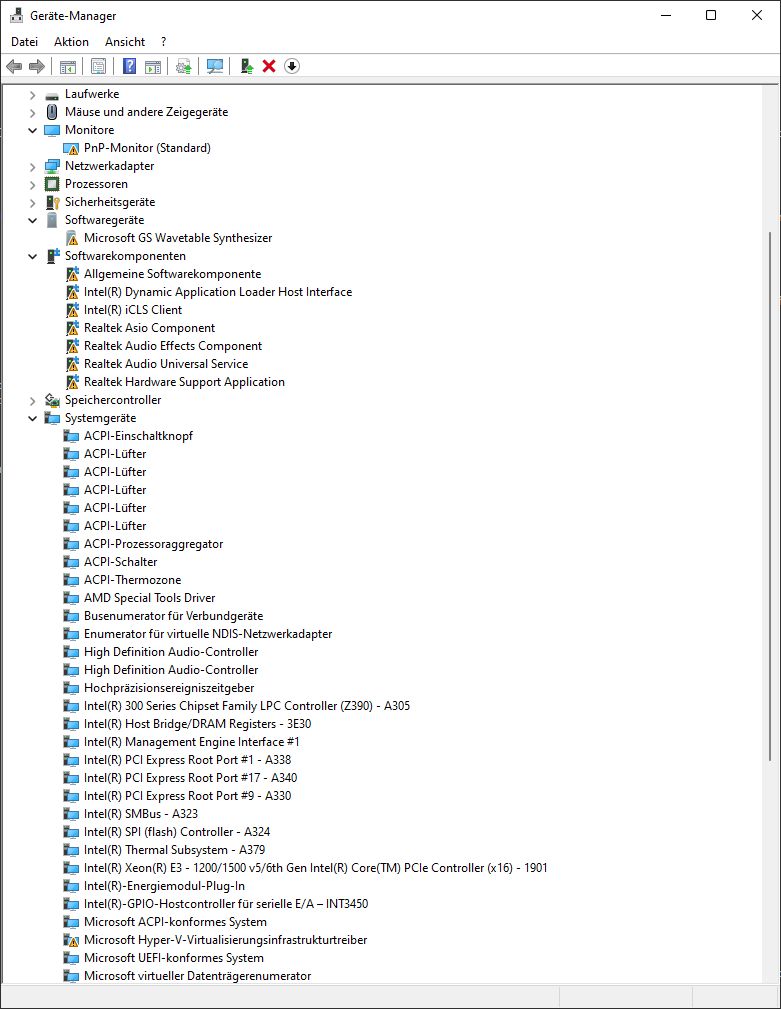
Task: Select Realtek Hardware Support Application
Action: (184, 382)
